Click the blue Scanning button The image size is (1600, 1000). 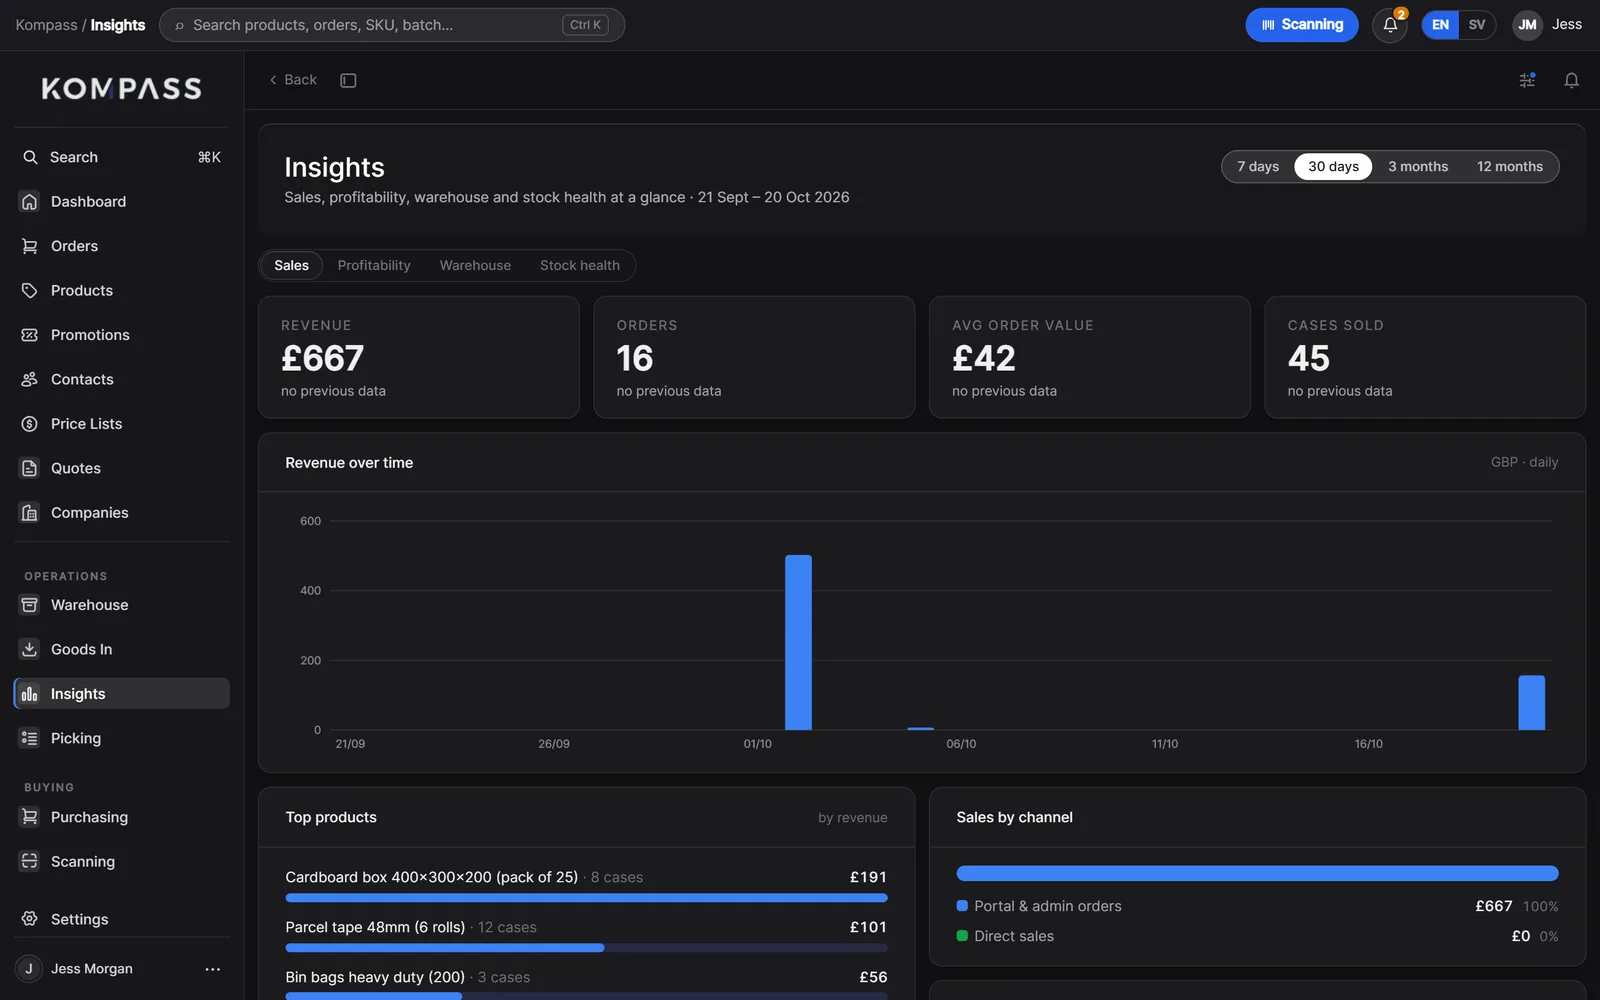1302,25
